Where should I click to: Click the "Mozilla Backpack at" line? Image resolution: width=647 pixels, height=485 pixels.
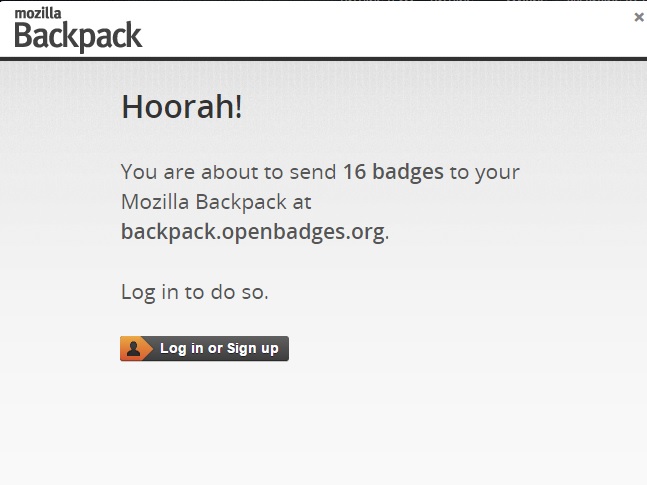[216, 202]
